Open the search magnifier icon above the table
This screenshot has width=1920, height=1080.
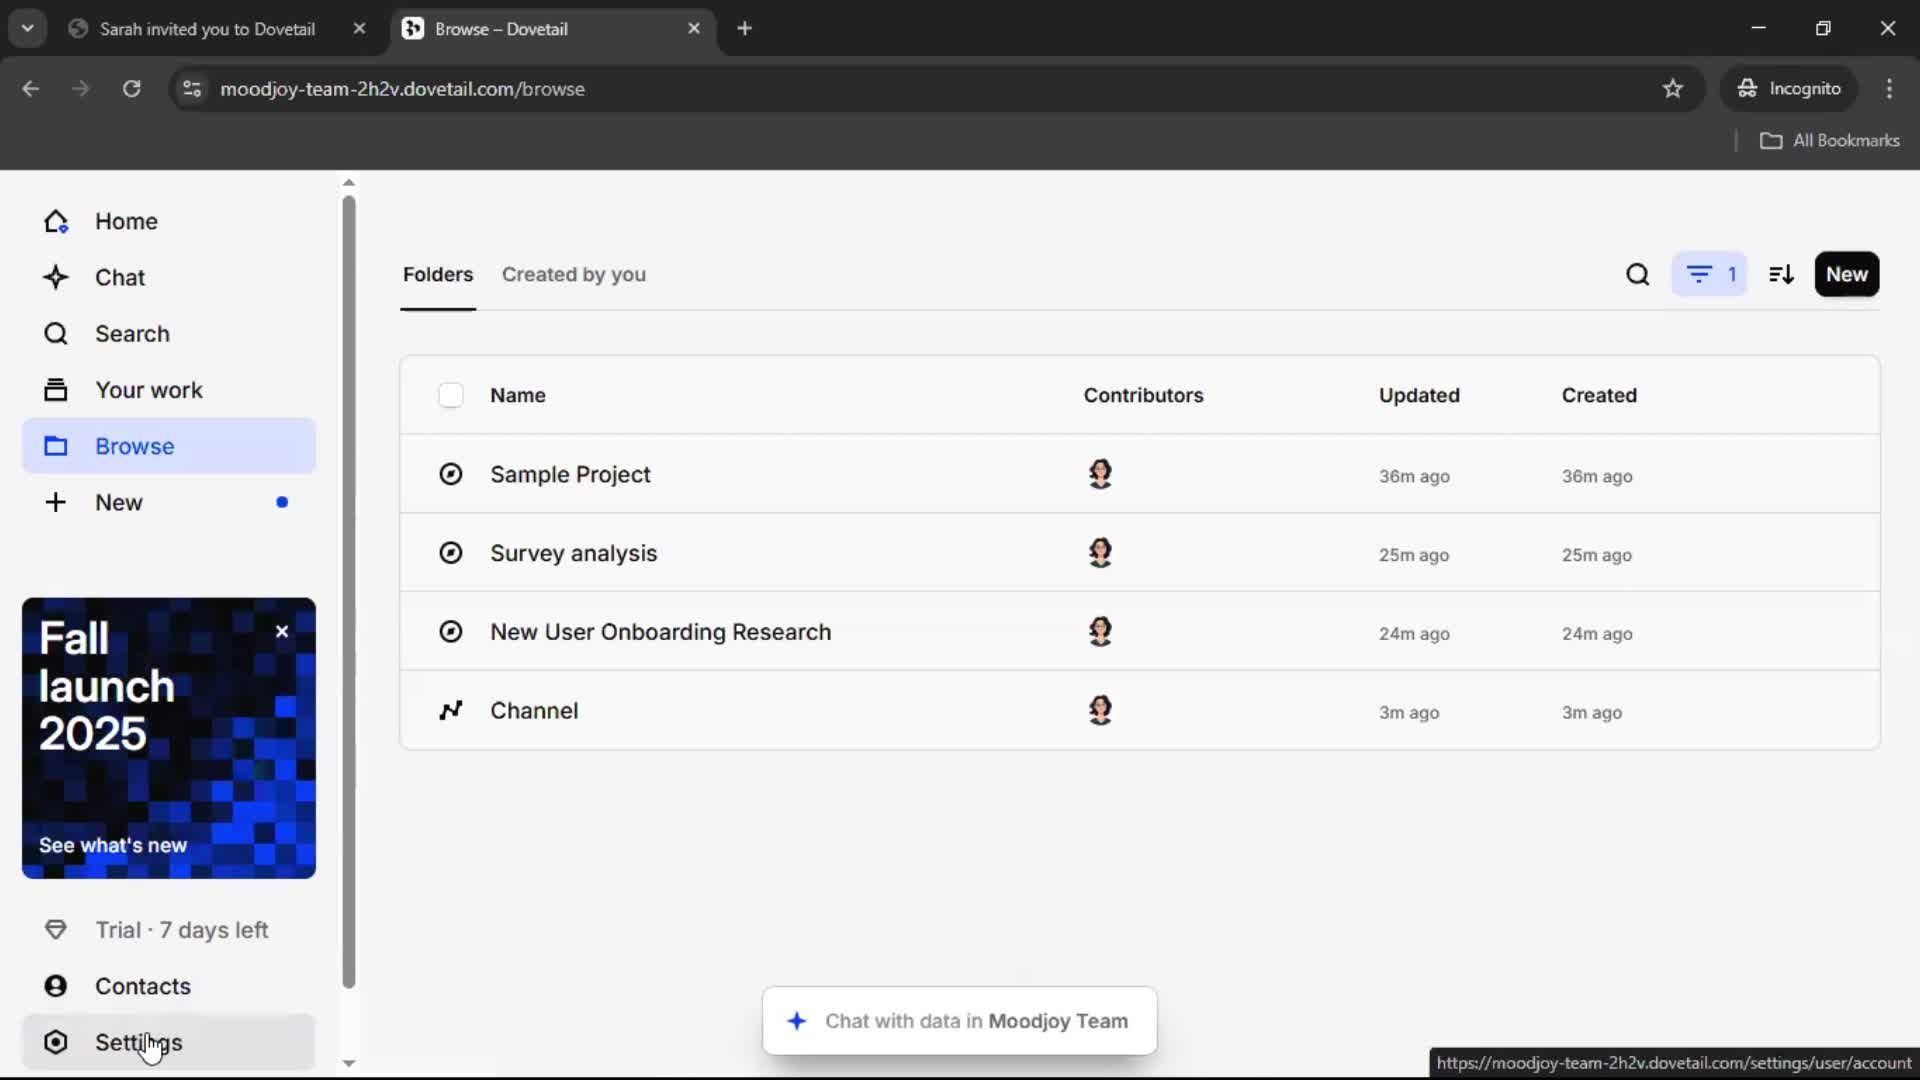1637,274
